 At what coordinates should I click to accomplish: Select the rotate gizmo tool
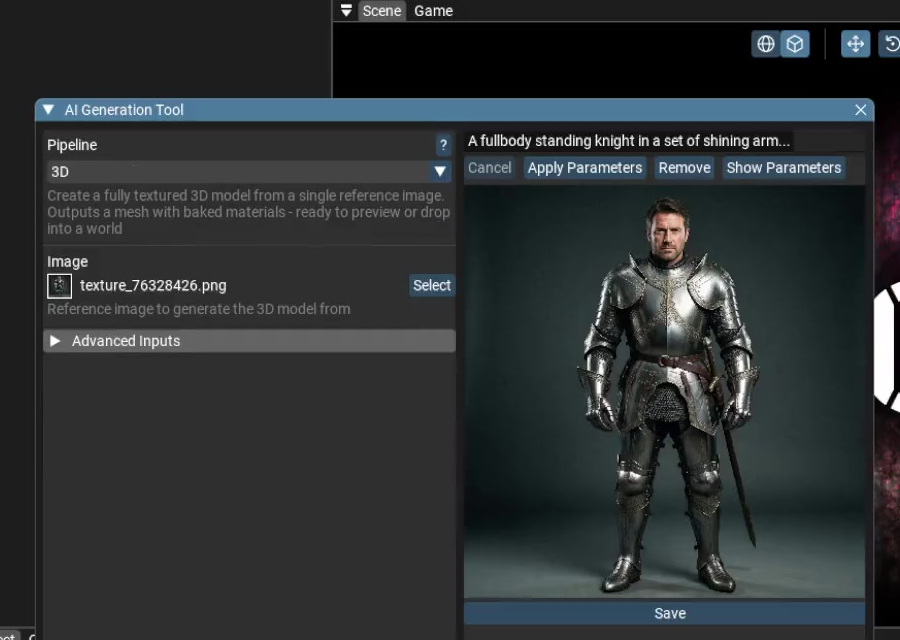(891, 44)
